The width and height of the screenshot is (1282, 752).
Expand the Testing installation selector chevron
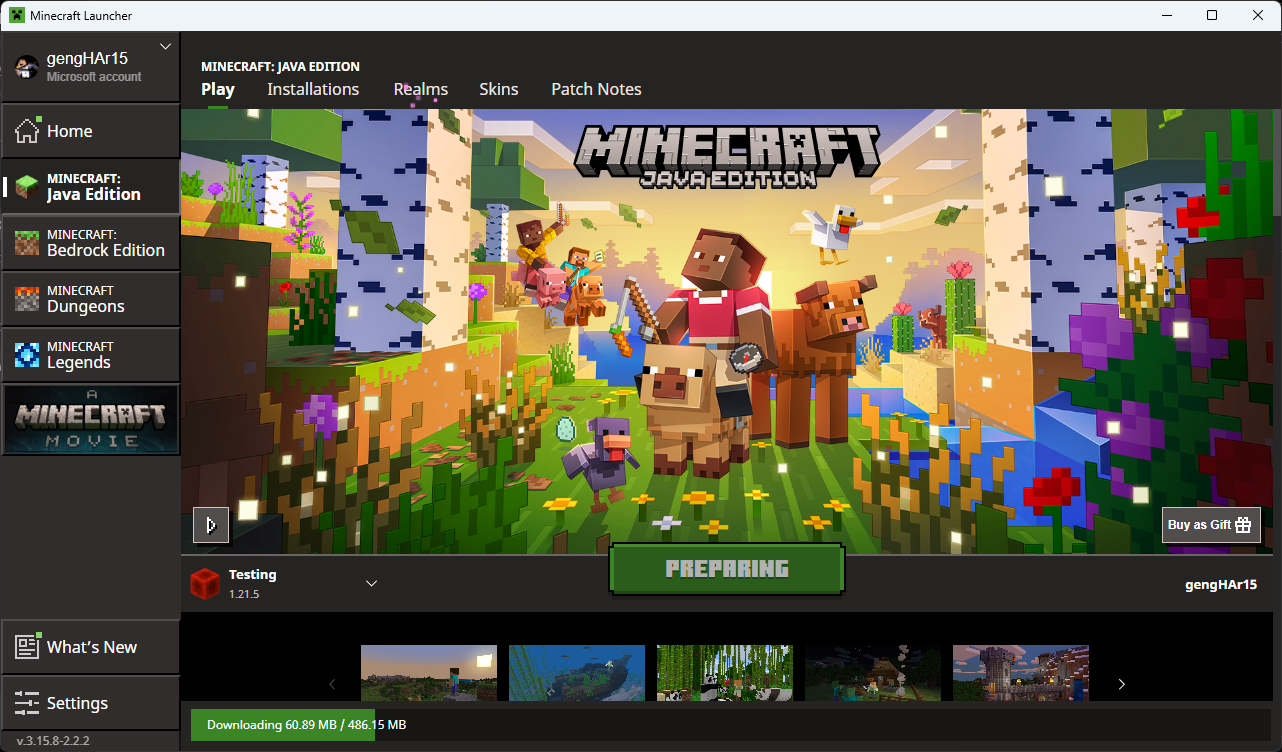371,583
